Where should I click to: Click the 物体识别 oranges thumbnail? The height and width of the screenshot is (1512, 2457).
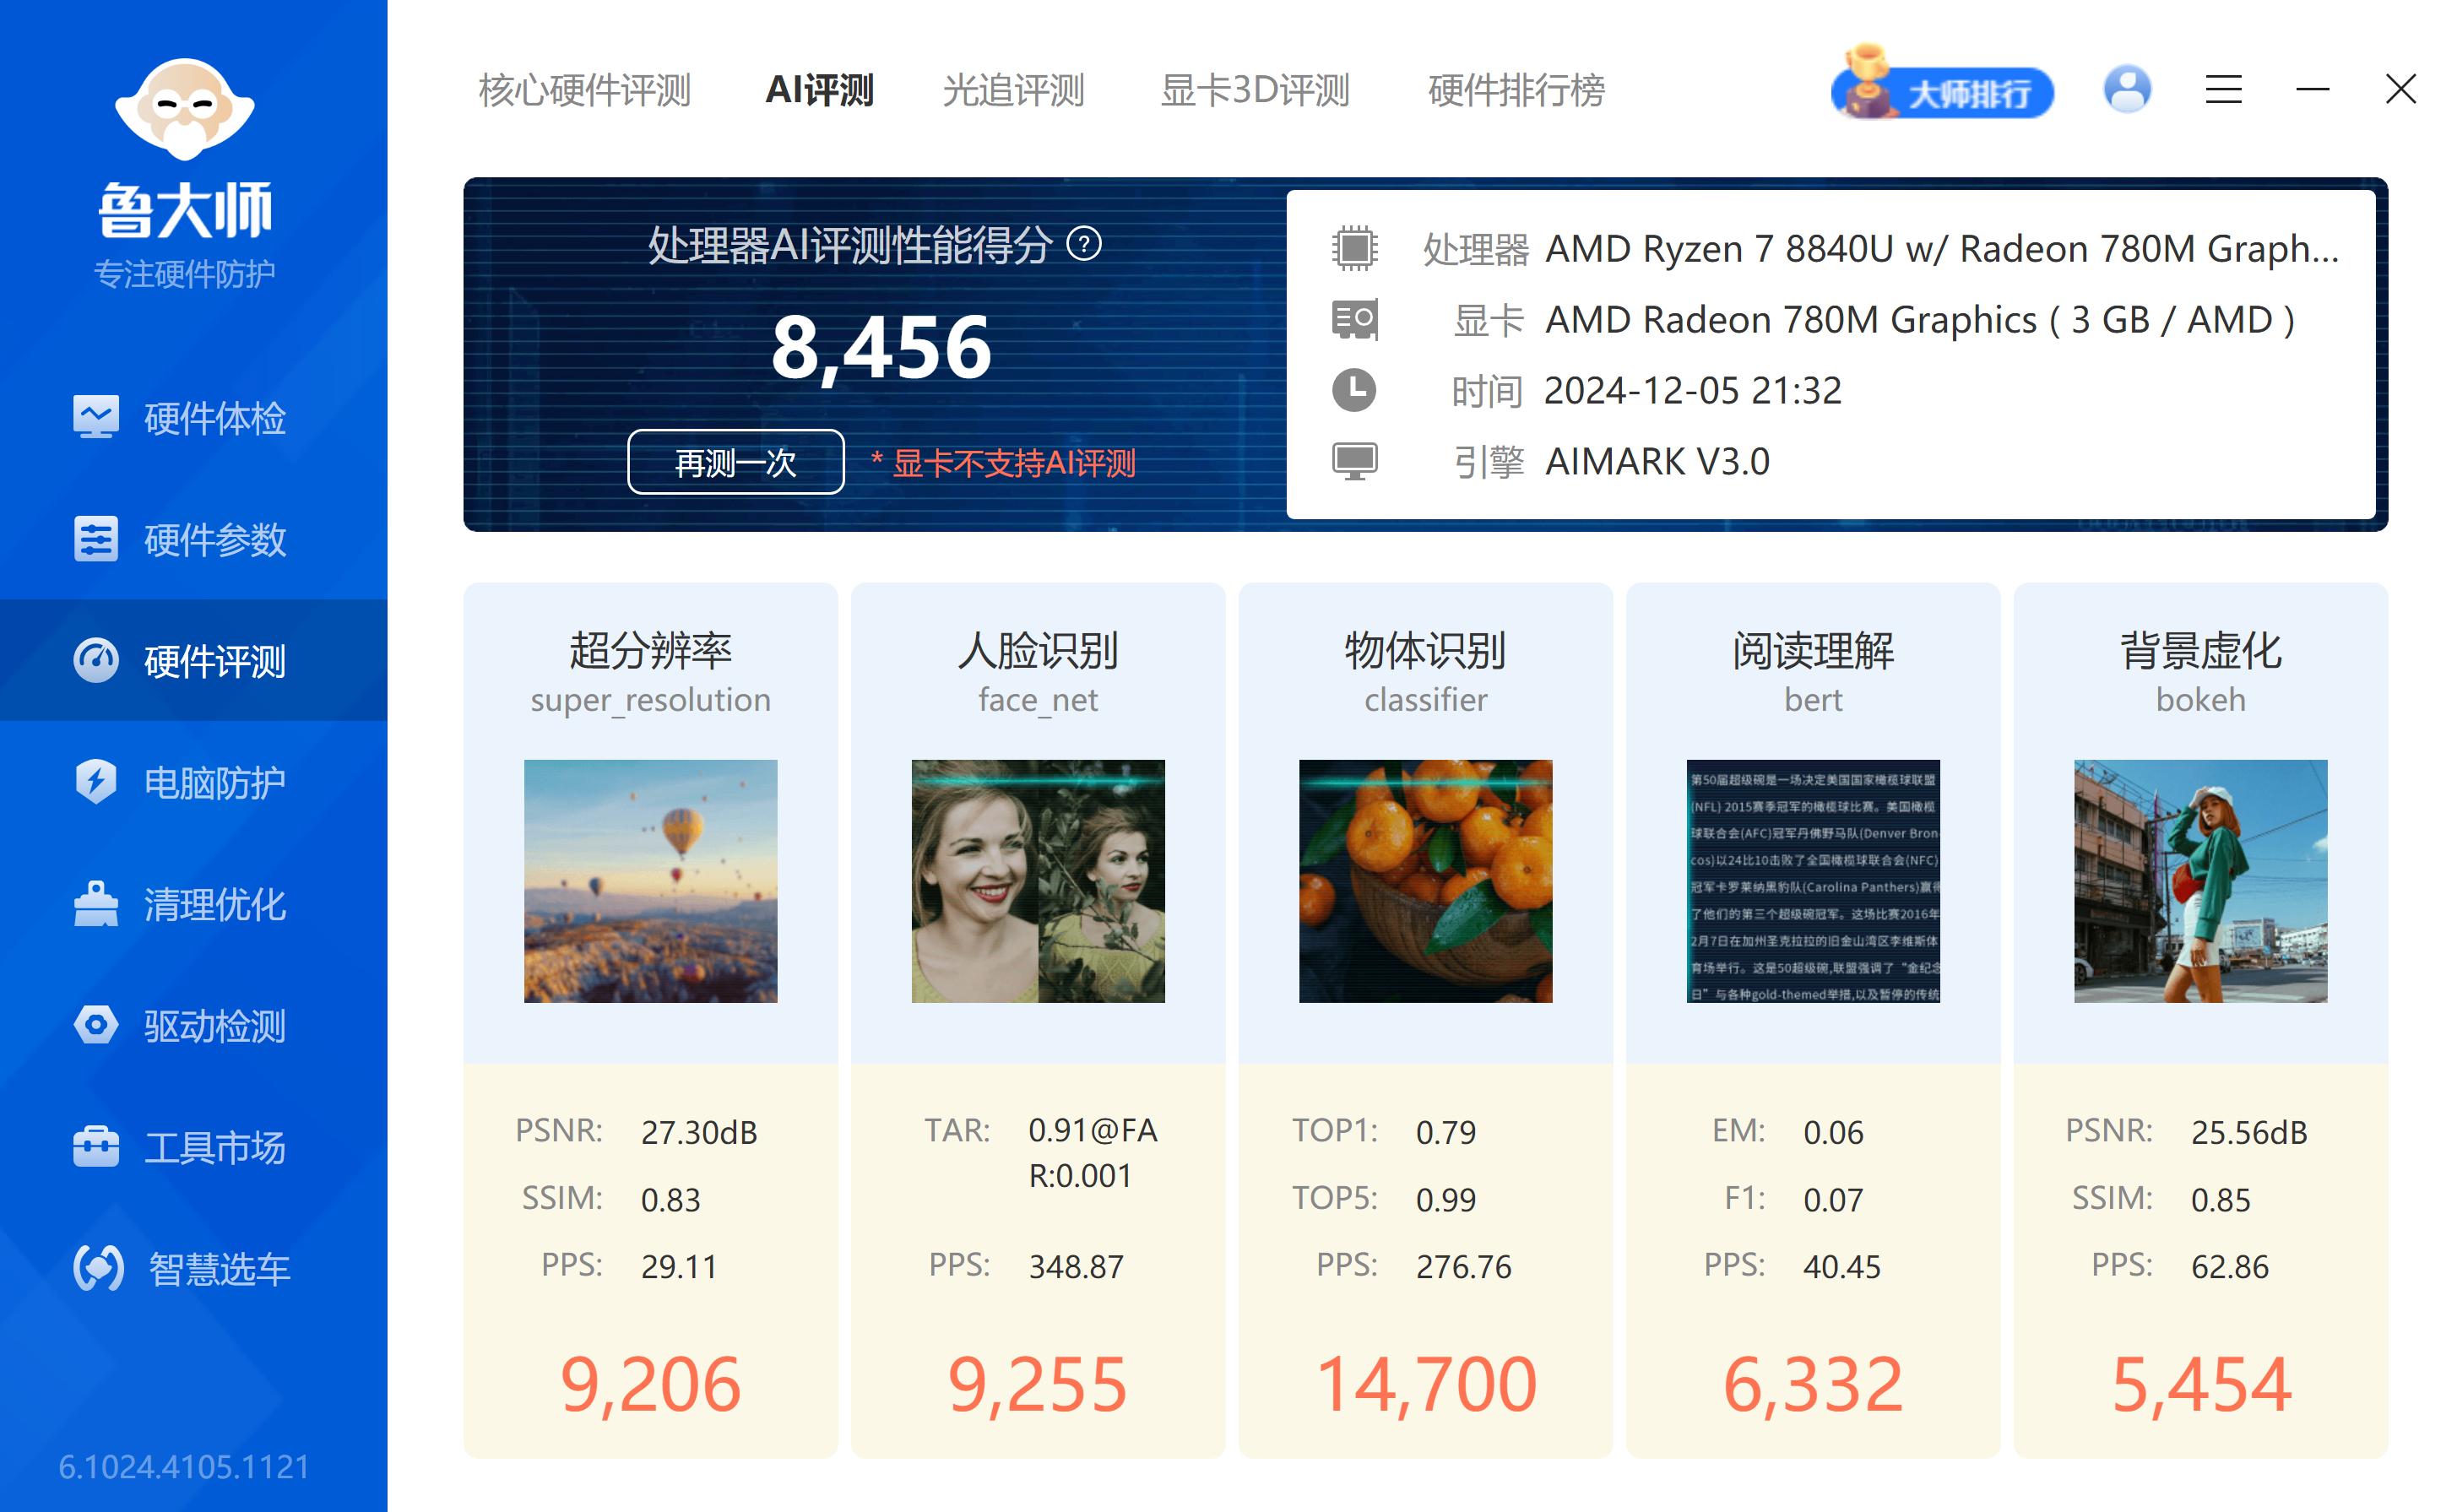(x=1425, y=881)
